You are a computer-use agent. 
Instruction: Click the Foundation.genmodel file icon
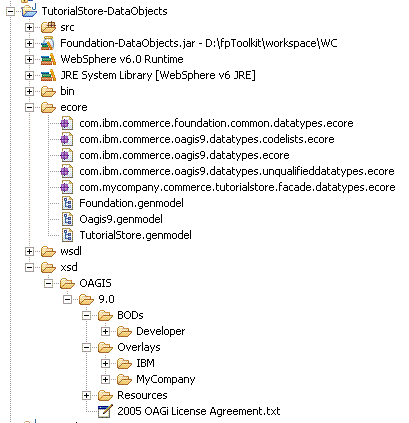click(x=67, y=203)
